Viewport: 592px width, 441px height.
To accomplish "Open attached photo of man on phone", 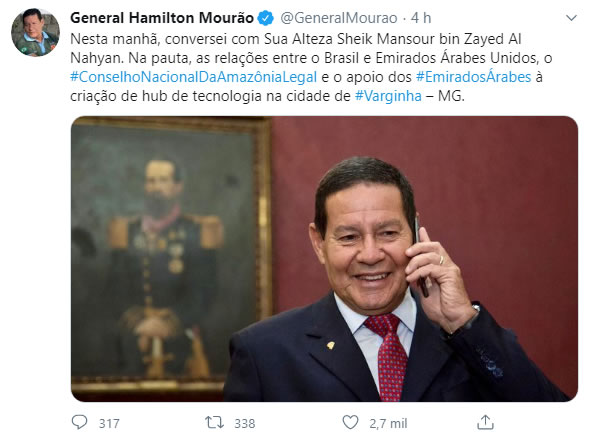I will tap(324, 259).
